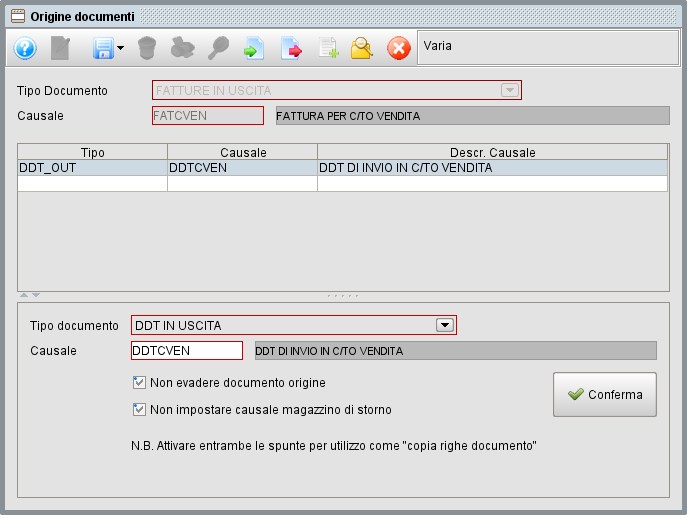Open the DDT IN USCITA dropdown
The height and width of the screenshot is (515, 687).
tap(294, 325)
